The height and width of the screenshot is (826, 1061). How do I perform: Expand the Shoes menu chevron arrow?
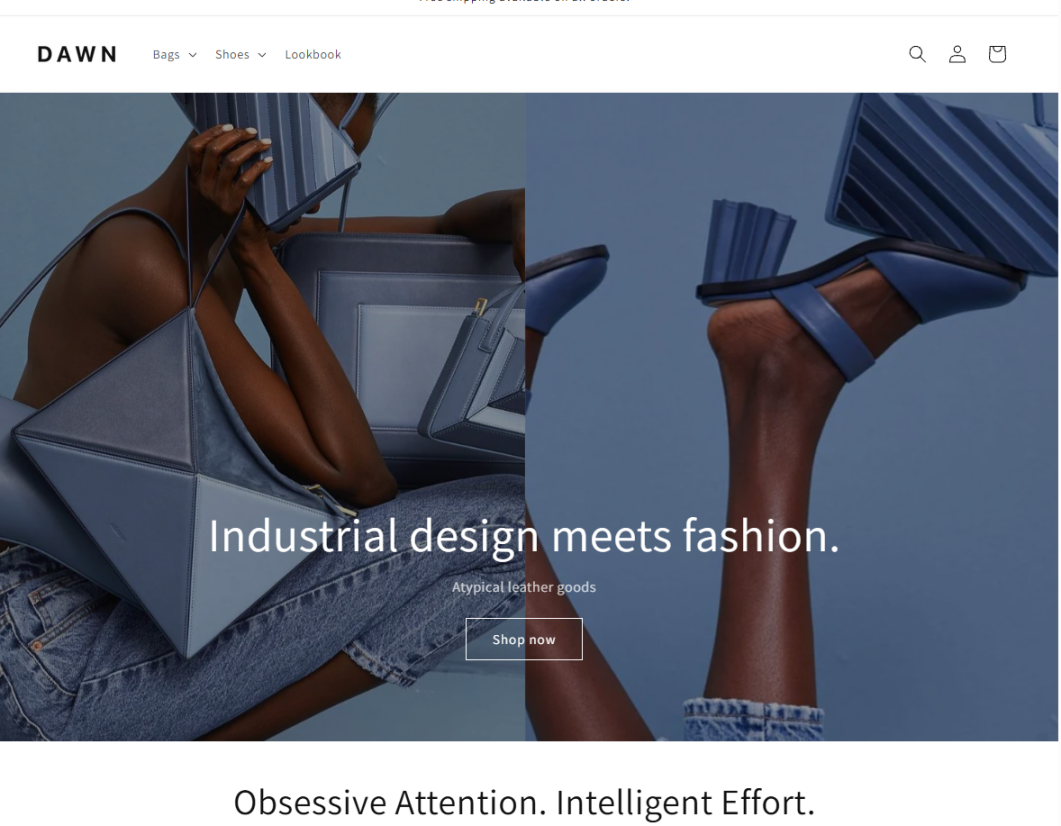click(262, 55)
